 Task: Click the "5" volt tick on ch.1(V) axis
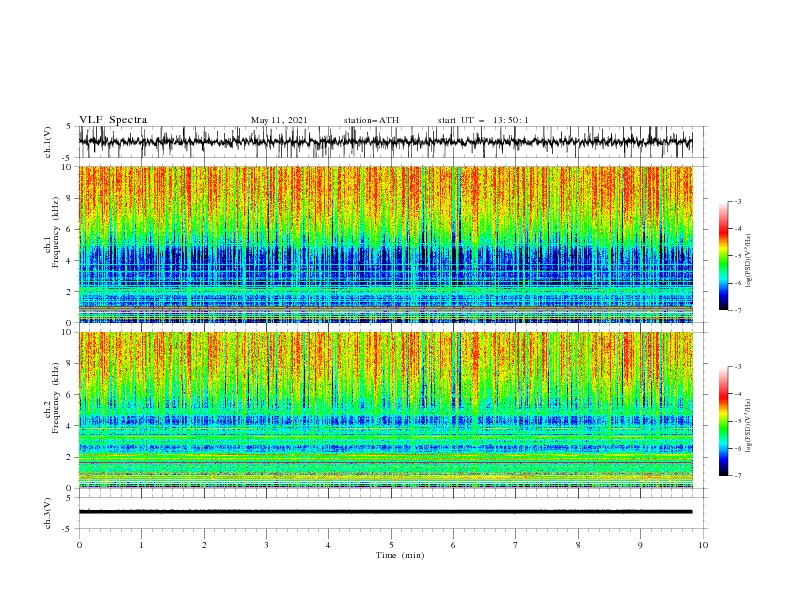click(69, 126)
